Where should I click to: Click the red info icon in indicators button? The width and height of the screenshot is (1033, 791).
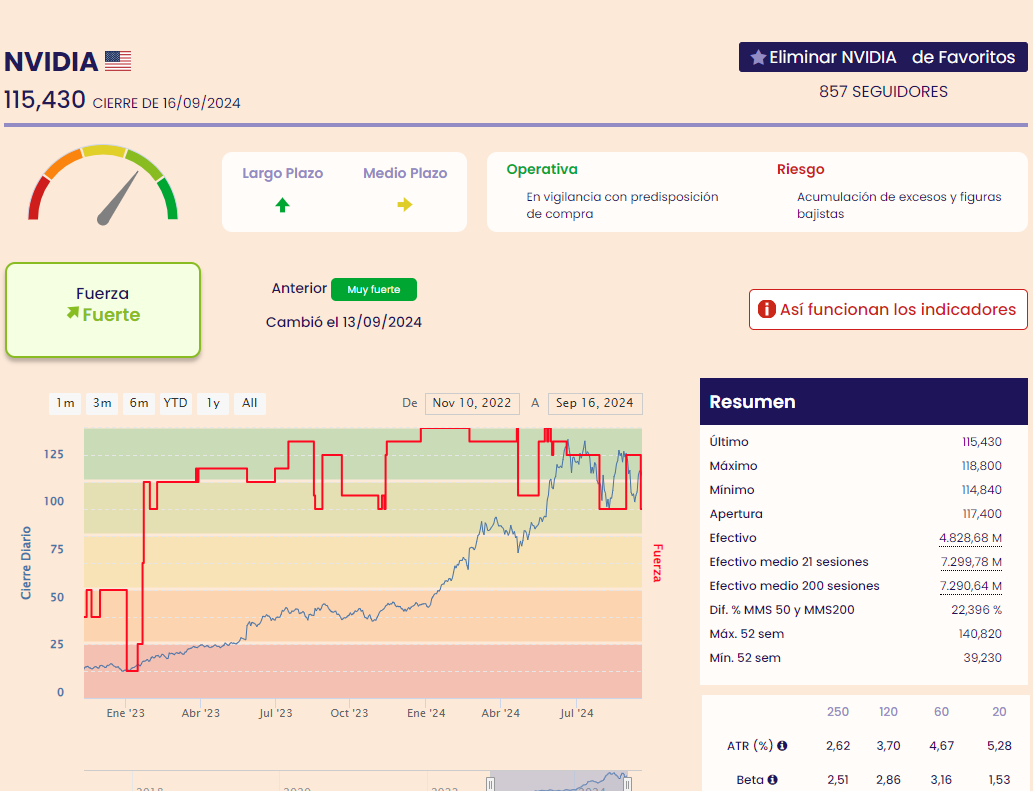(767, 309)
